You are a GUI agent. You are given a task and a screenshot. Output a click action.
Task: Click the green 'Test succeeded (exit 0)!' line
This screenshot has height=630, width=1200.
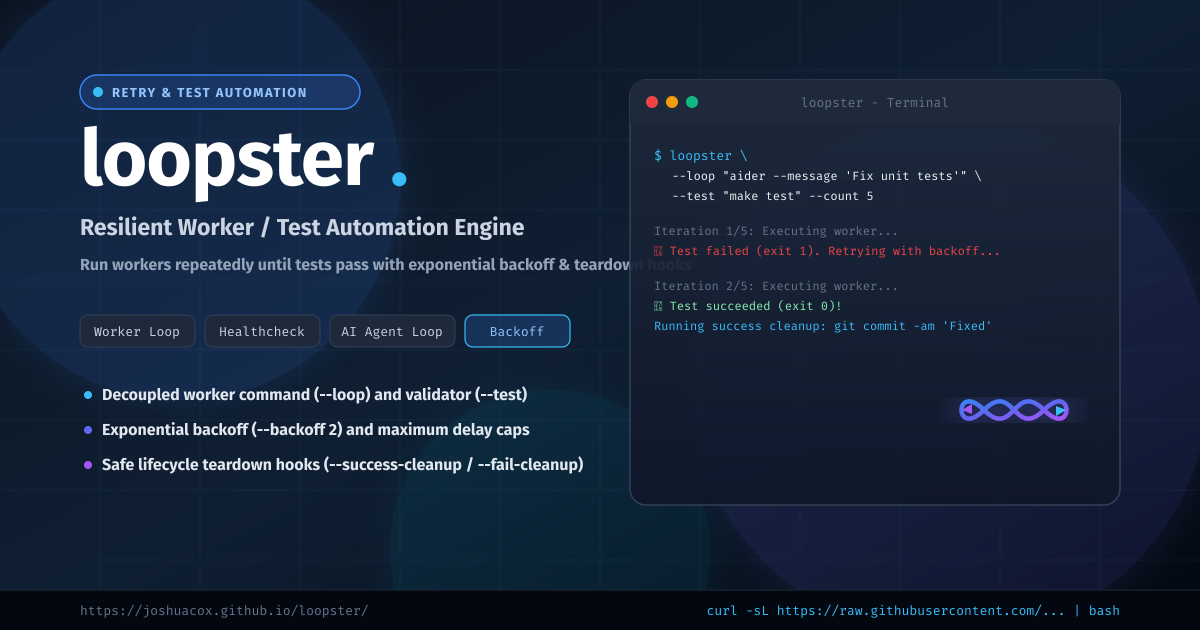click(x=748, y=306)
